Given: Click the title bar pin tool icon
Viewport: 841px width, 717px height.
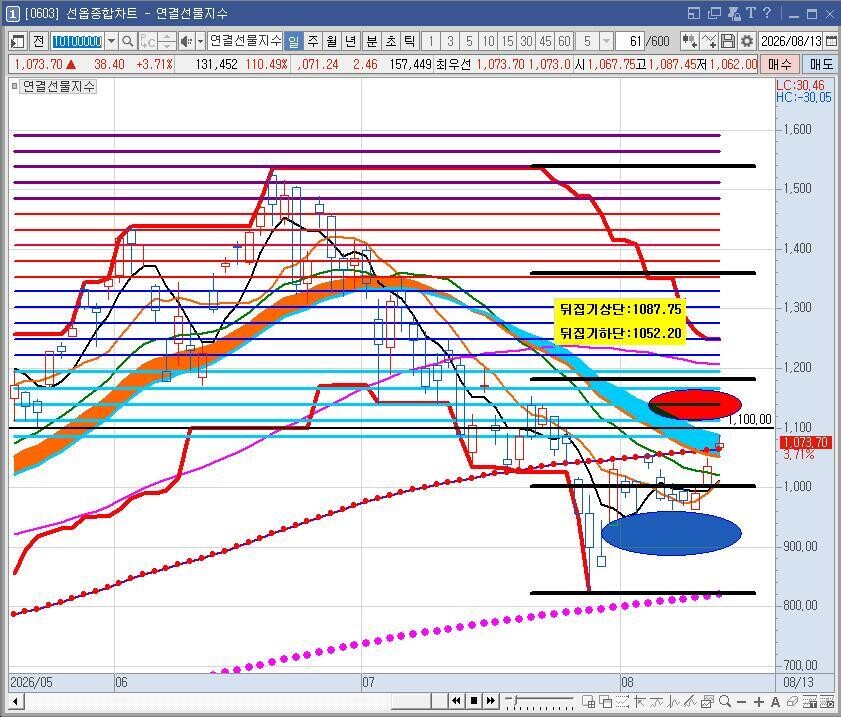Looking at the screenshot, I should pos(734,13).
